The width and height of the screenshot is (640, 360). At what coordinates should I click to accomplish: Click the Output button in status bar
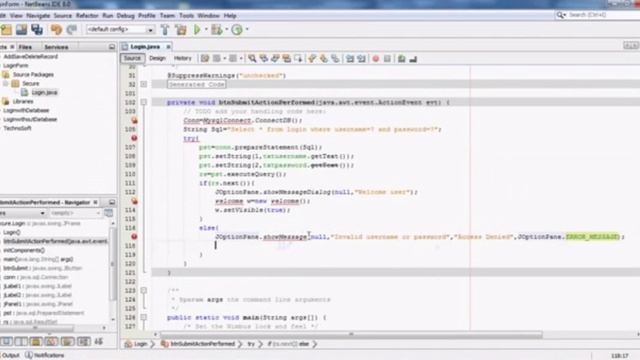click(10, 355)
